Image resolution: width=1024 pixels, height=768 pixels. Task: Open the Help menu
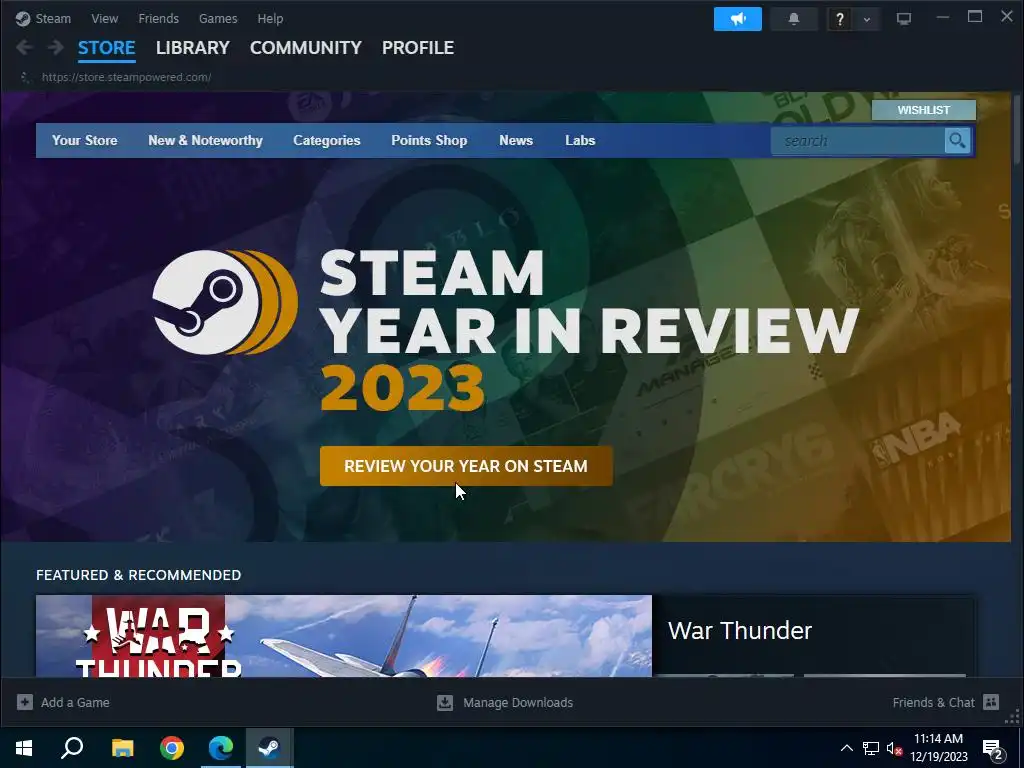point(270,18)
